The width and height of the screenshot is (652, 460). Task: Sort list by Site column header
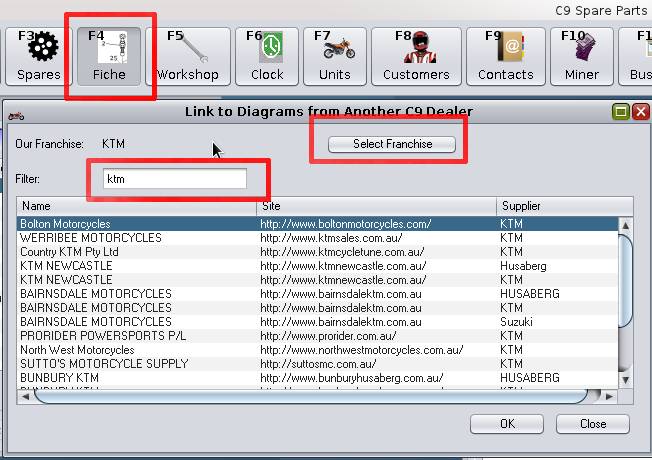click(x=376, y=206)
